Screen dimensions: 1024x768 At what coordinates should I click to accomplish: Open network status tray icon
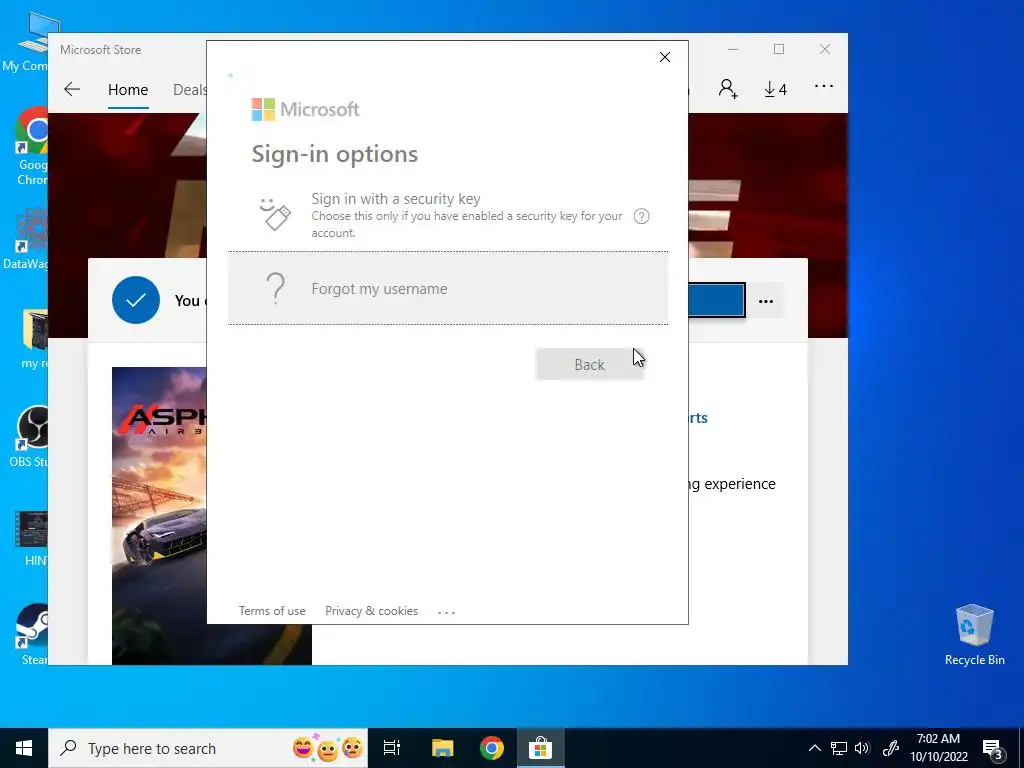(x=839, y=748)
